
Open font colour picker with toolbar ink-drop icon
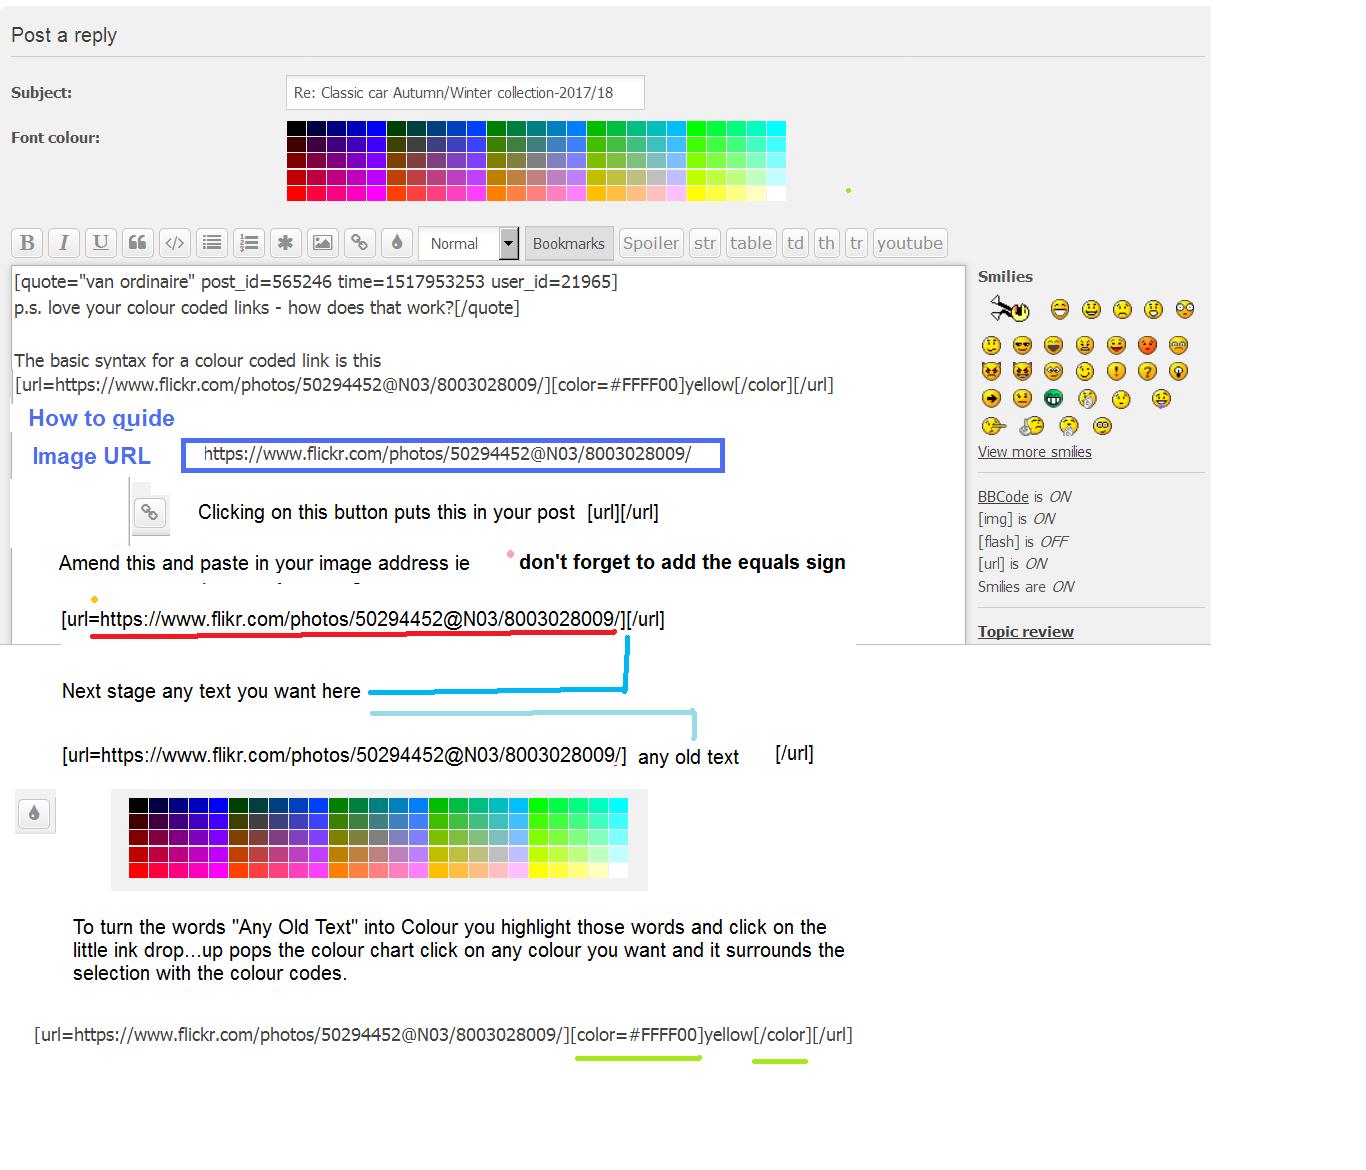396,243
